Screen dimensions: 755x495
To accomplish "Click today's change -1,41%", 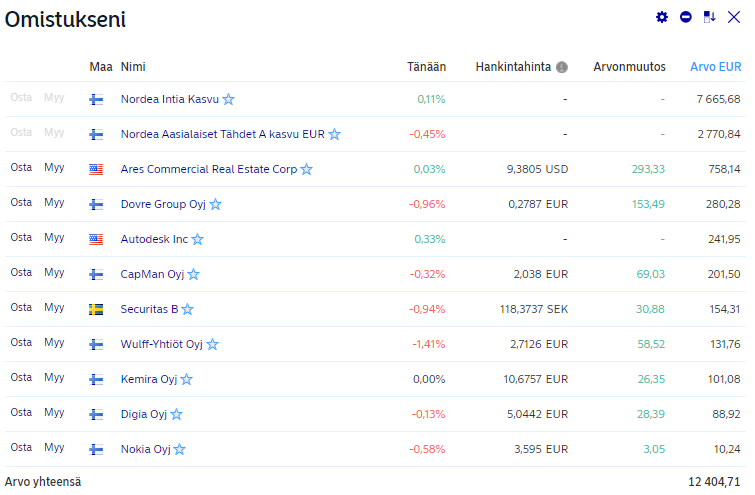I will pyautogui.click(x=429, y=344).
